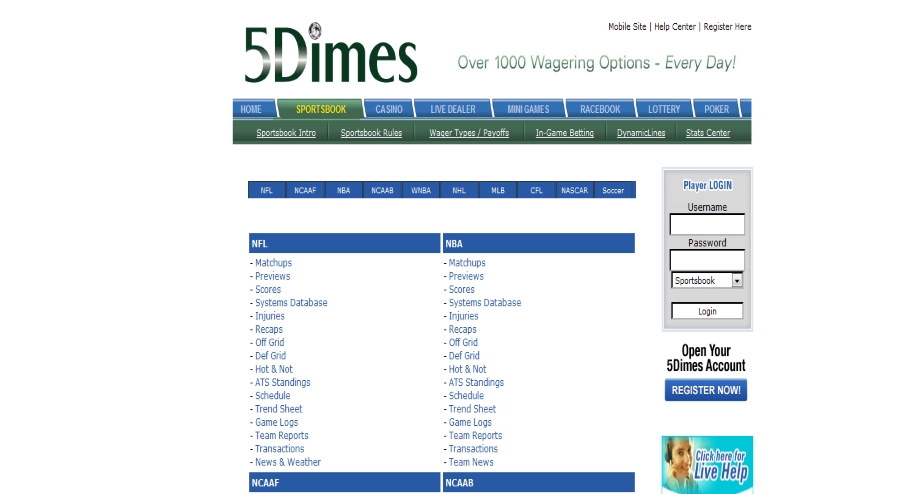Click the 5Dimes logo
The width and height of the screenshot is (900, 494).
coord(331,53)
